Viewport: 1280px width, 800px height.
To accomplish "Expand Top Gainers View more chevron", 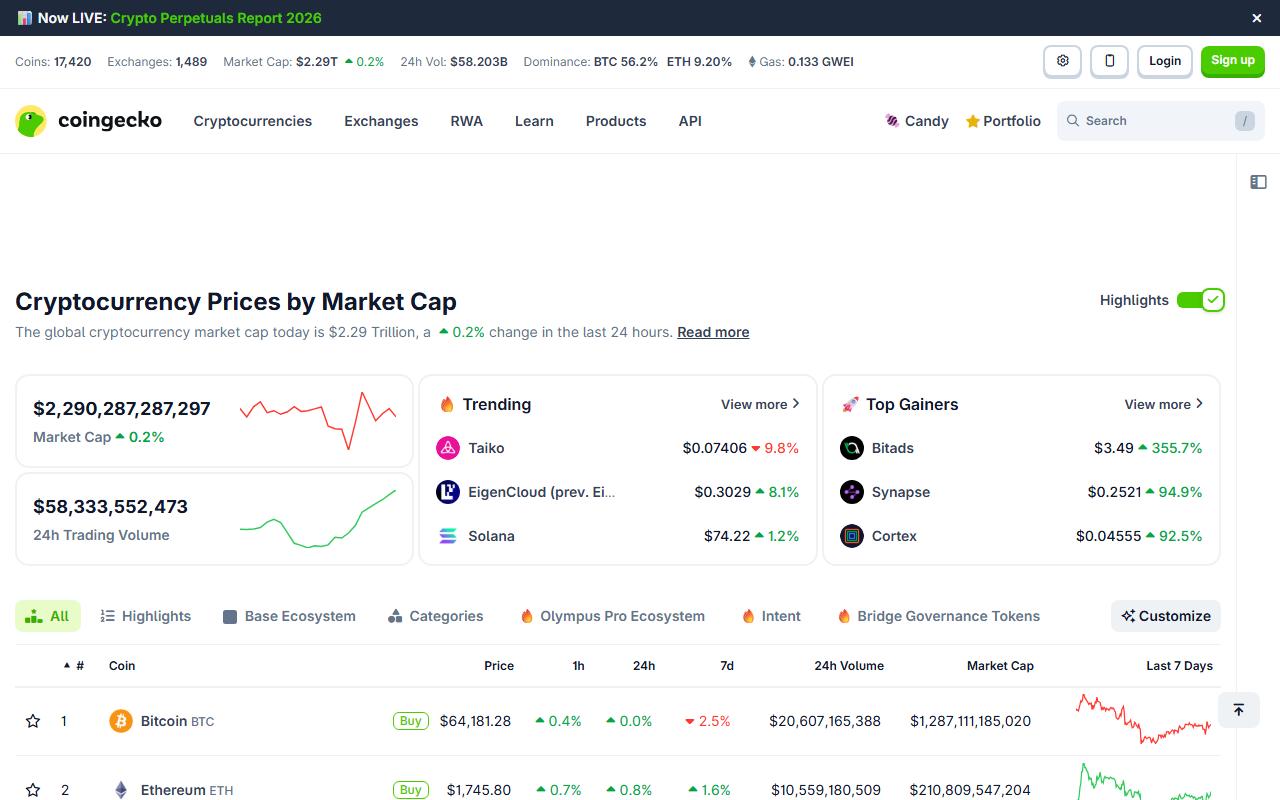I will (x=1199, y=404).
